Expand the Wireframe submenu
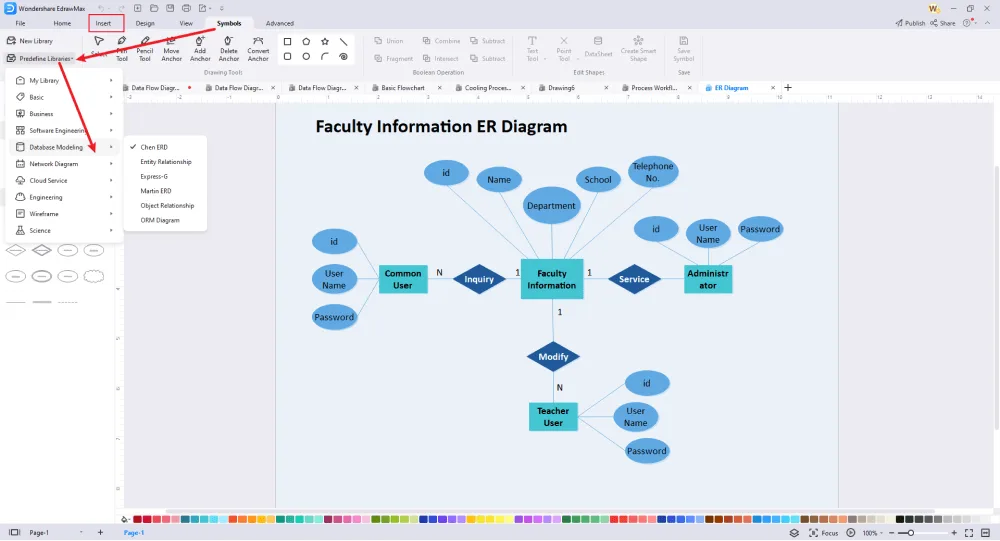Viewport: 1000px width, 541px height. click(64, 214)
